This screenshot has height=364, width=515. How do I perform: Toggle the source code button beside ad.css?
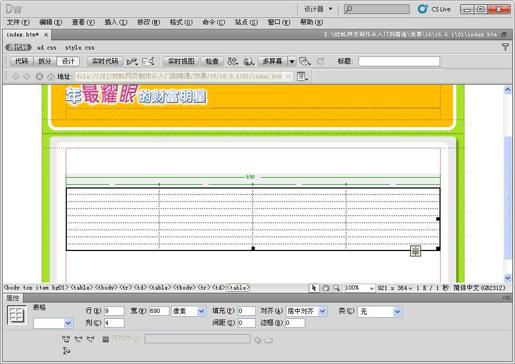[x=18, y=47]
